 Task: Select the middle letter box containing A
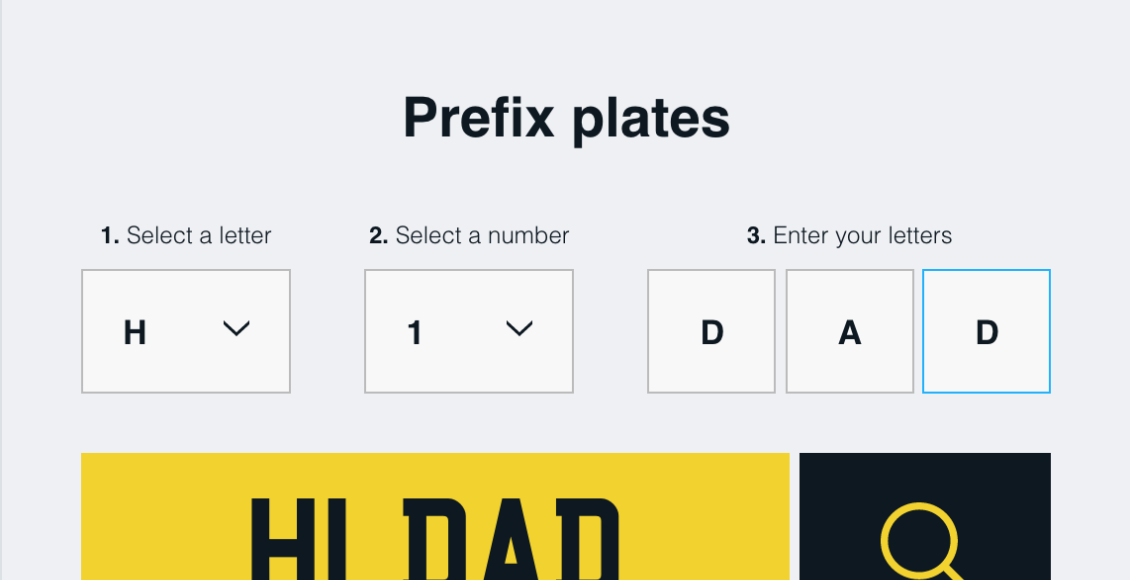click(x=850, y=331)
